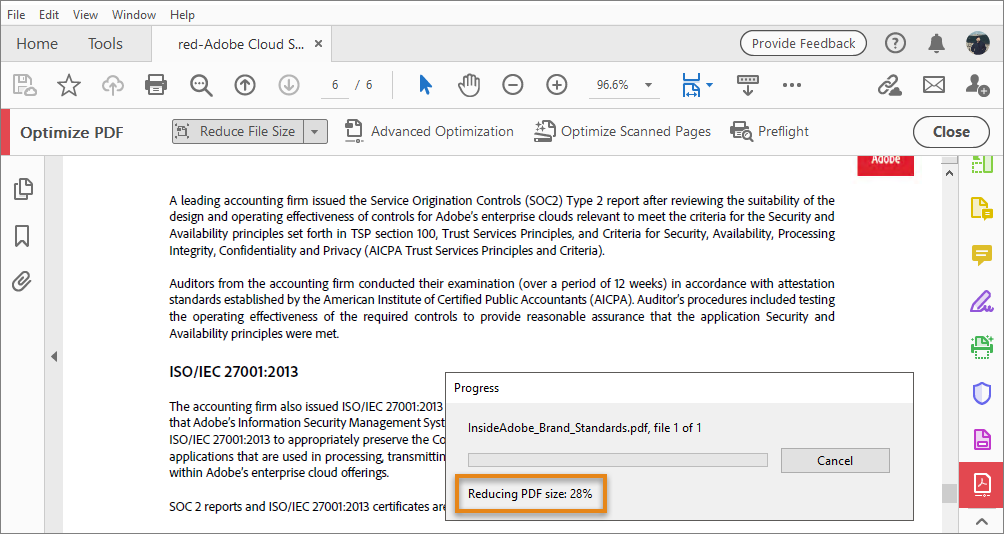
Task: Open the File menu
Action: (x=16, y=14)
